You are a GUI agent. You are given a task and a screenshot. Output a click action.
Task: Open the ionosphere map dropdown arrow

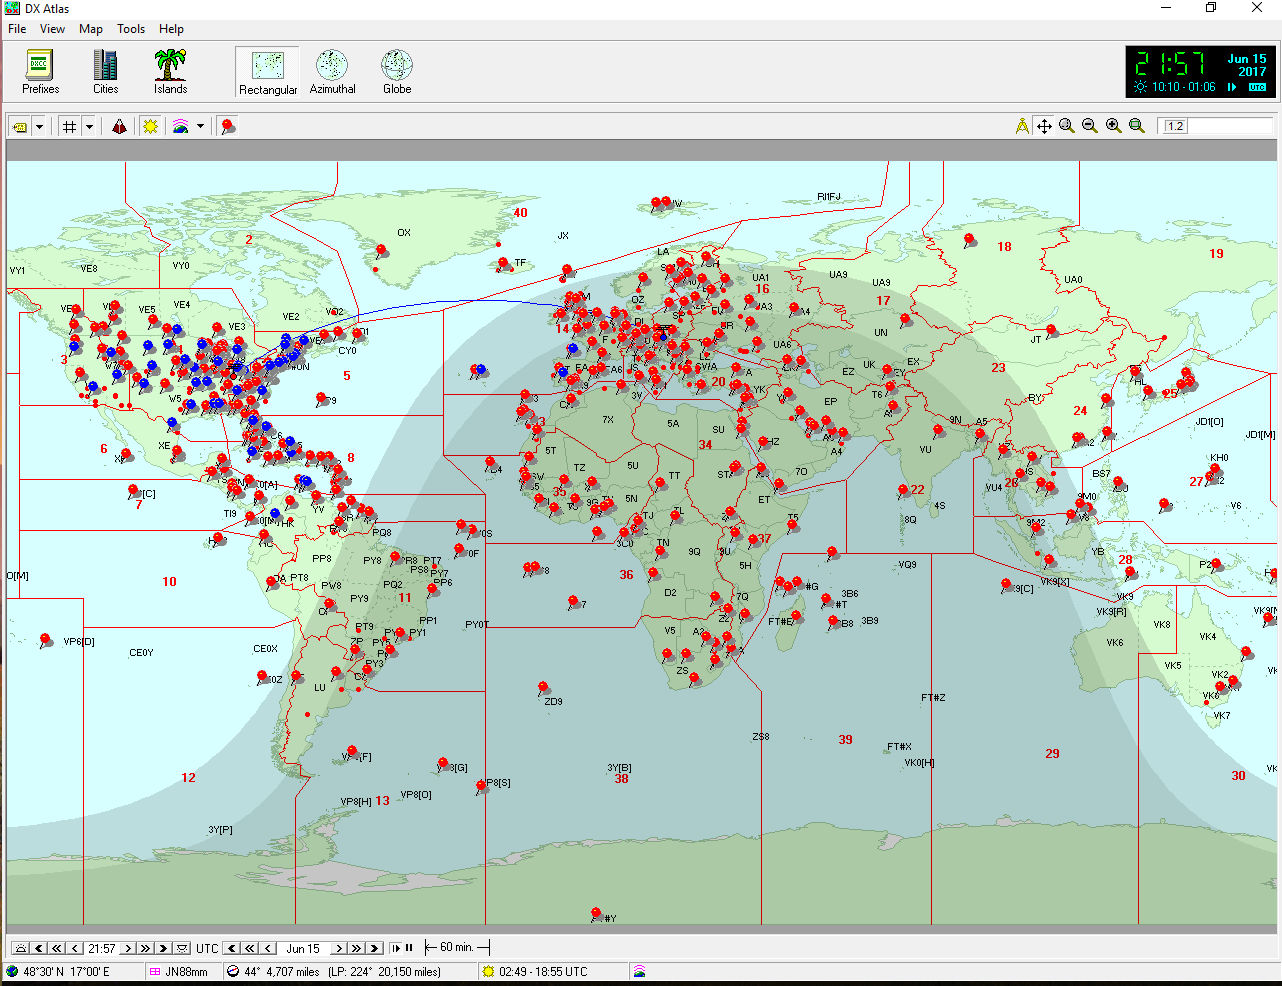point(200,126)
